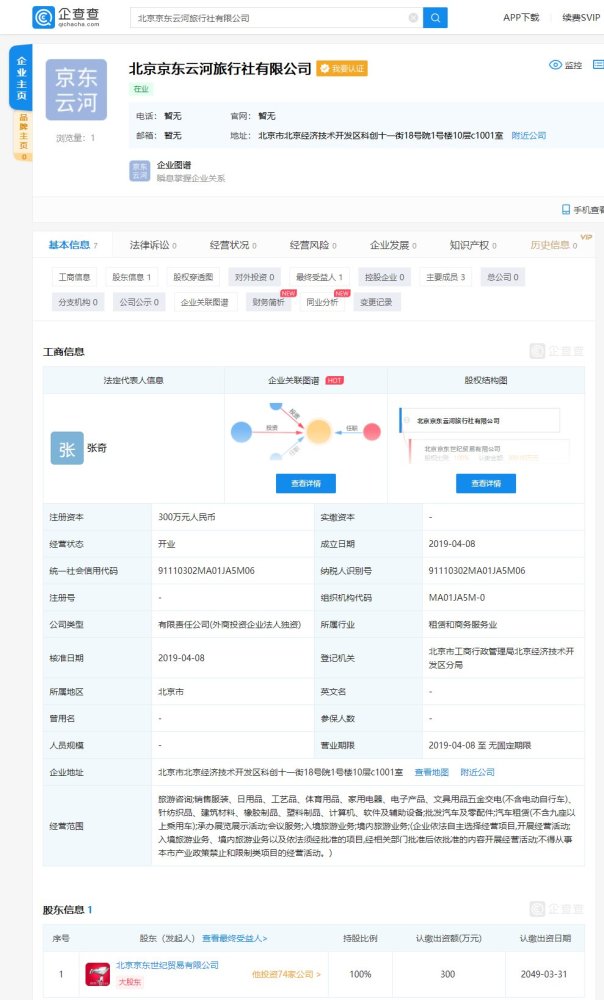Switch to the 法律诉讼 tab
This screenshot has height=1000, width=604.
153,245
